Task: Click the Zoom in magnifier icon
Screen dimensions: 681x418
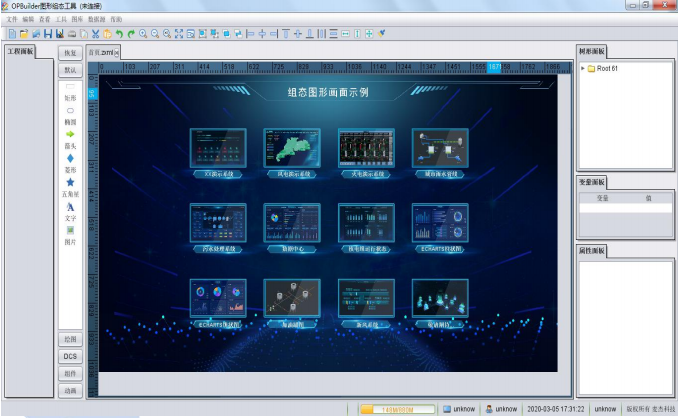Action: click(143, 34)
